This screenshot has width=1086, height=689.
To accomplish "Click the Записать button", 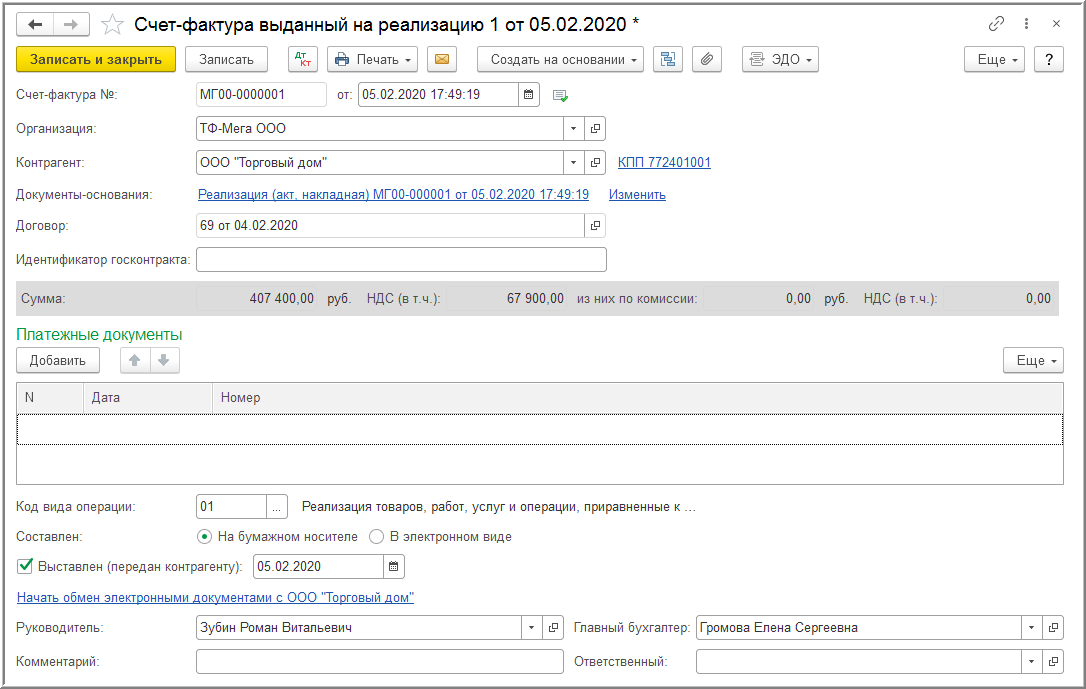I will point(226,60).
